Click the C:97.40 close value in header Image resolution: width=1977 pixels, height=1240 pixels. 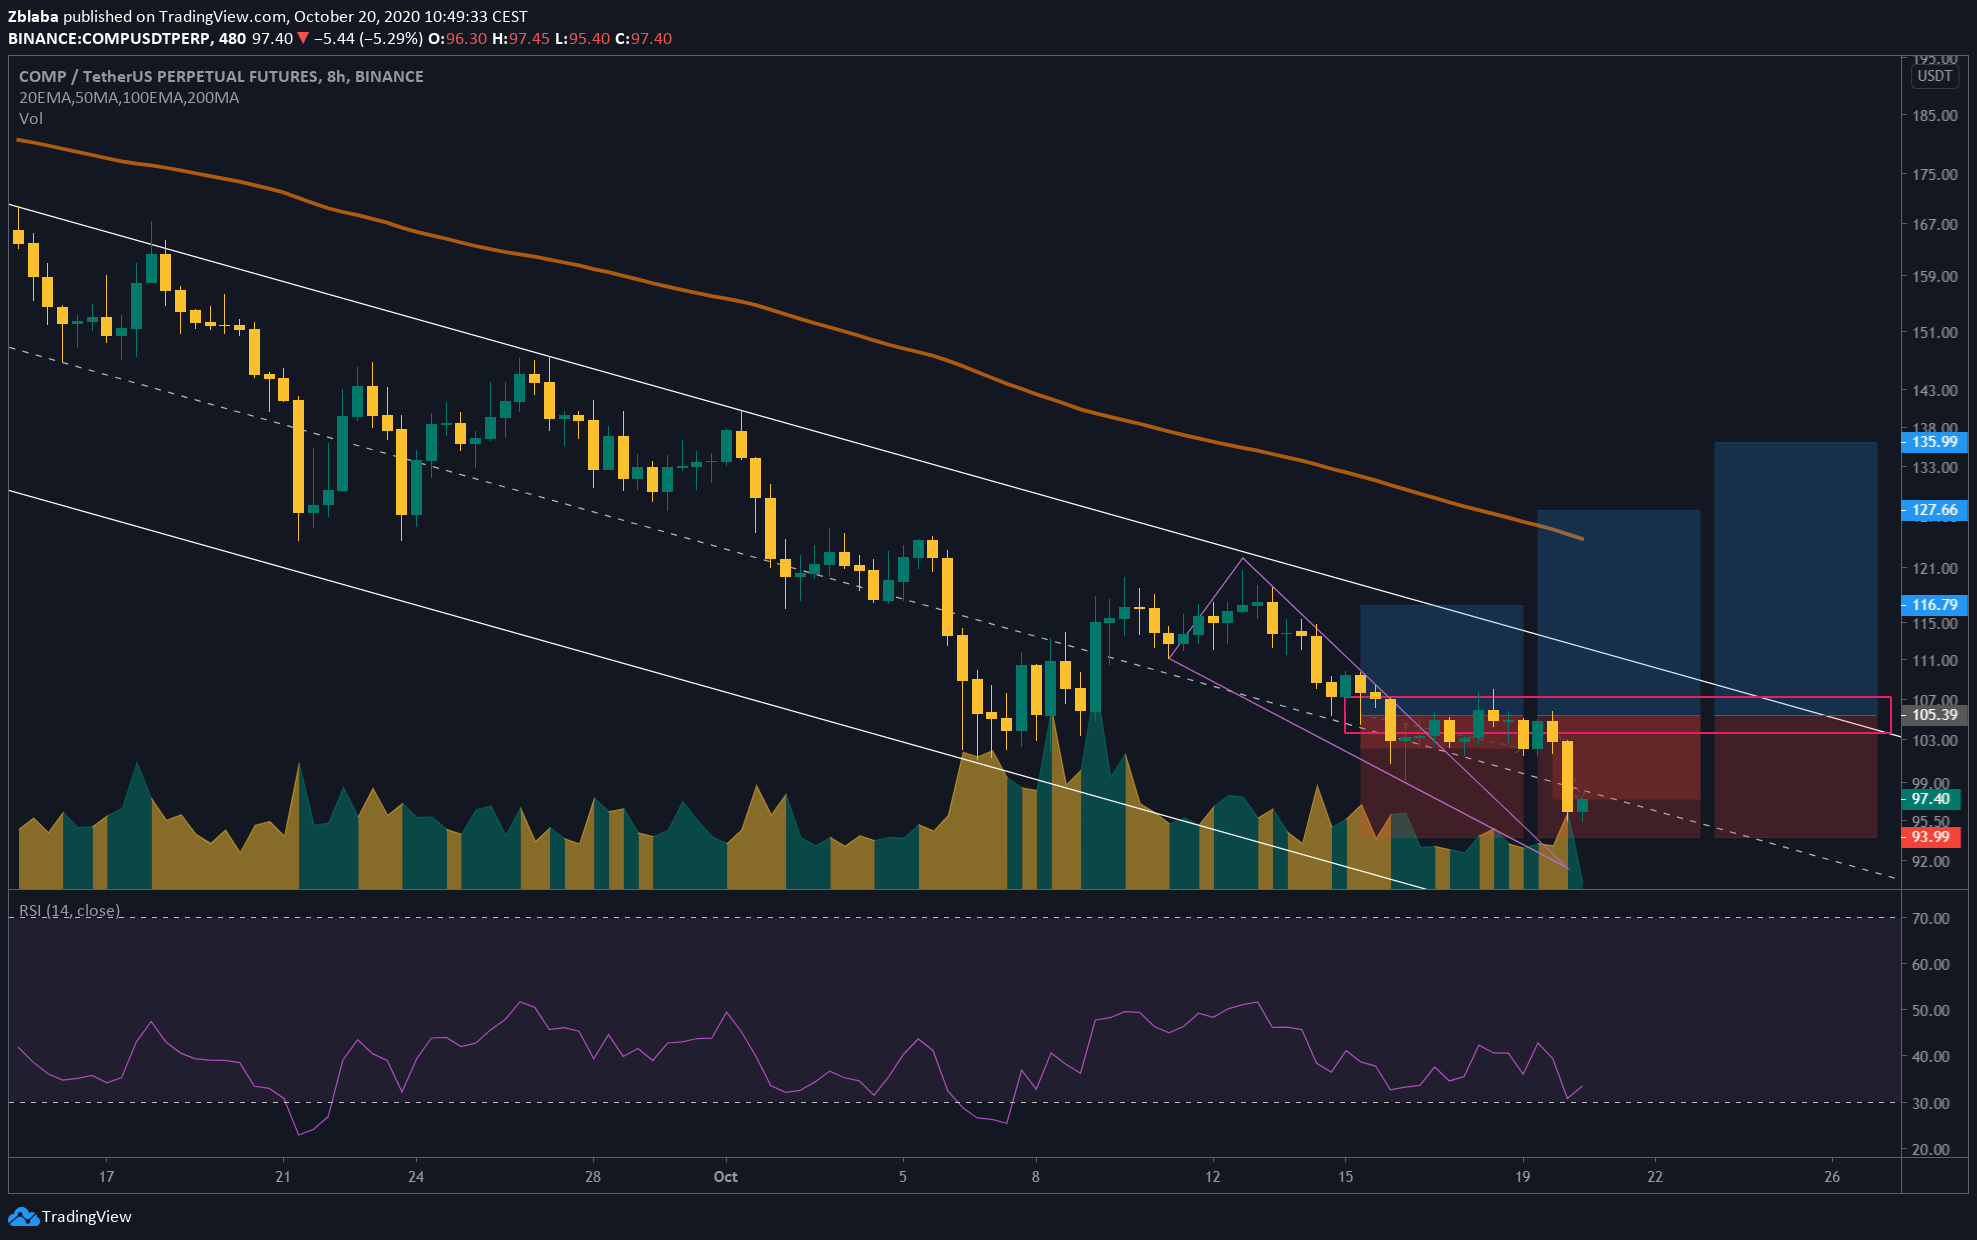click(x=643, y=38)
